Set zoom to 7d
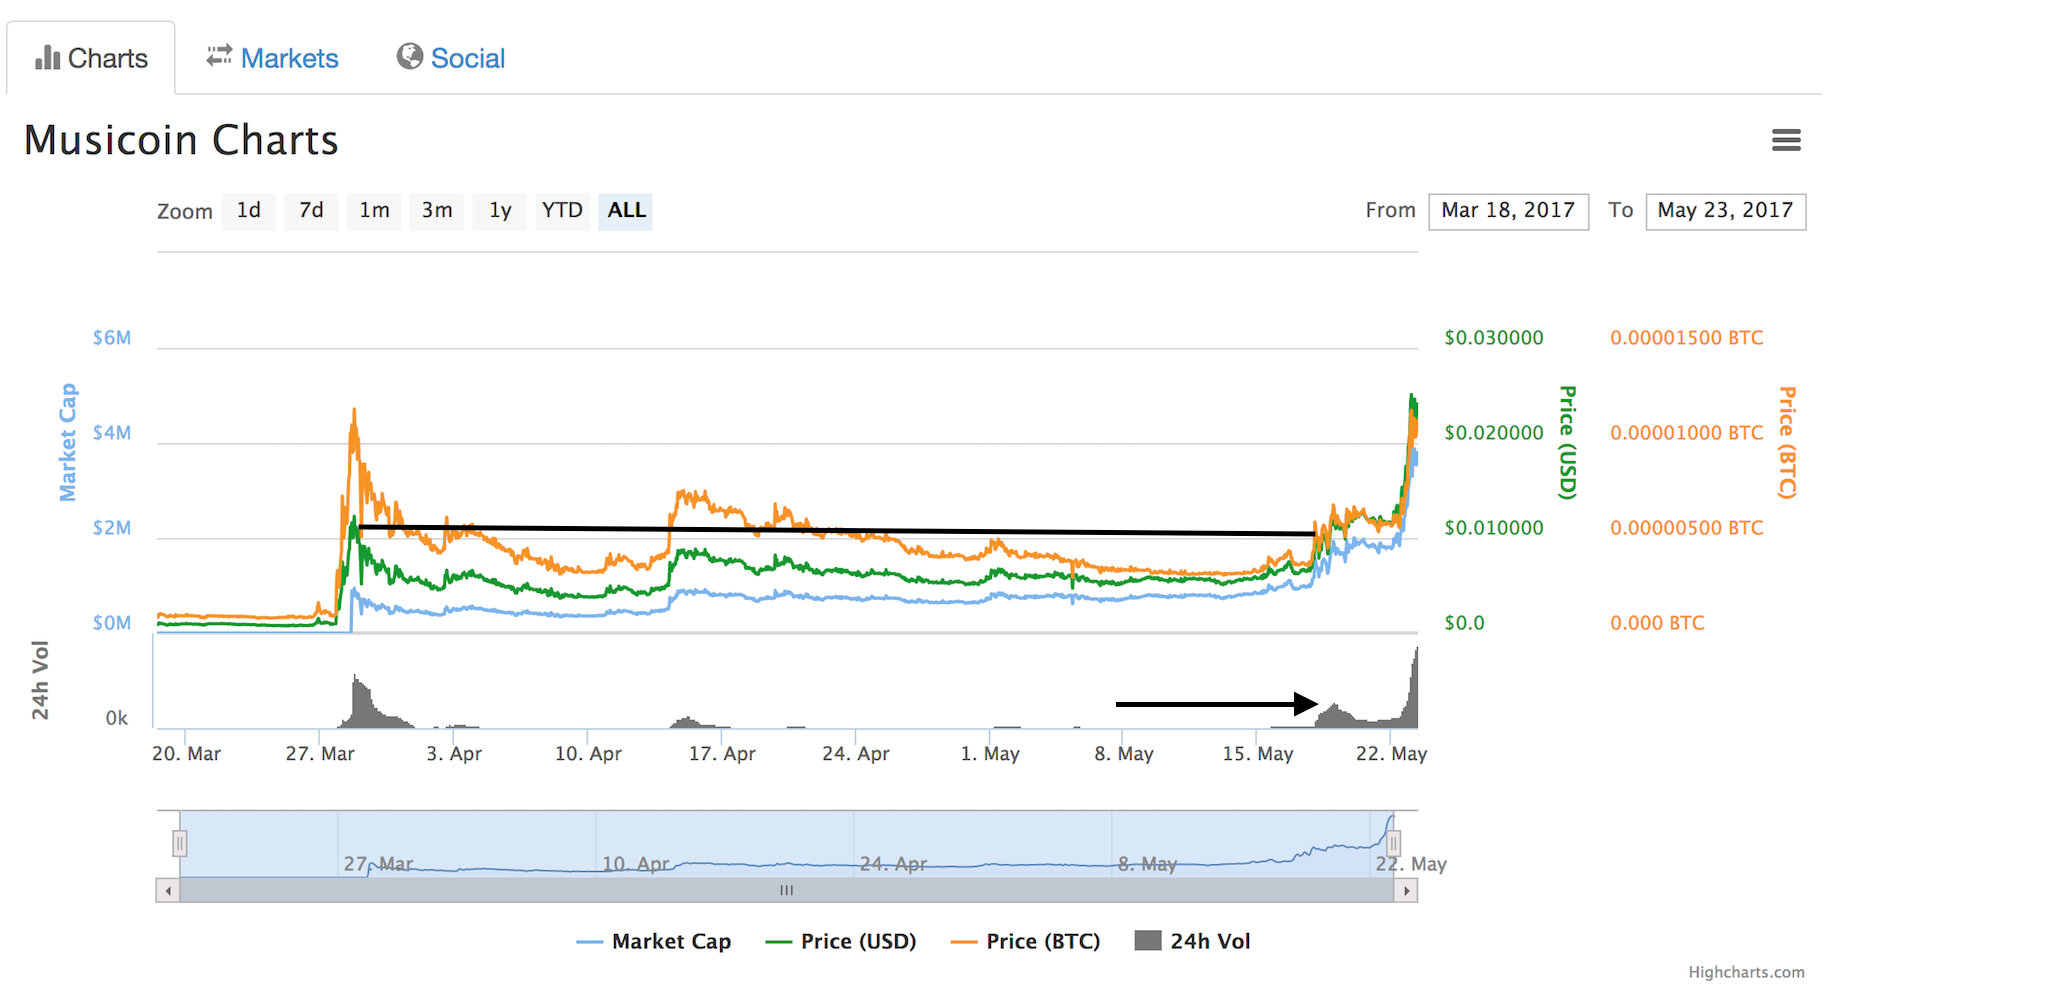This screenshot has height=996, width=2056. pos(311,211)
